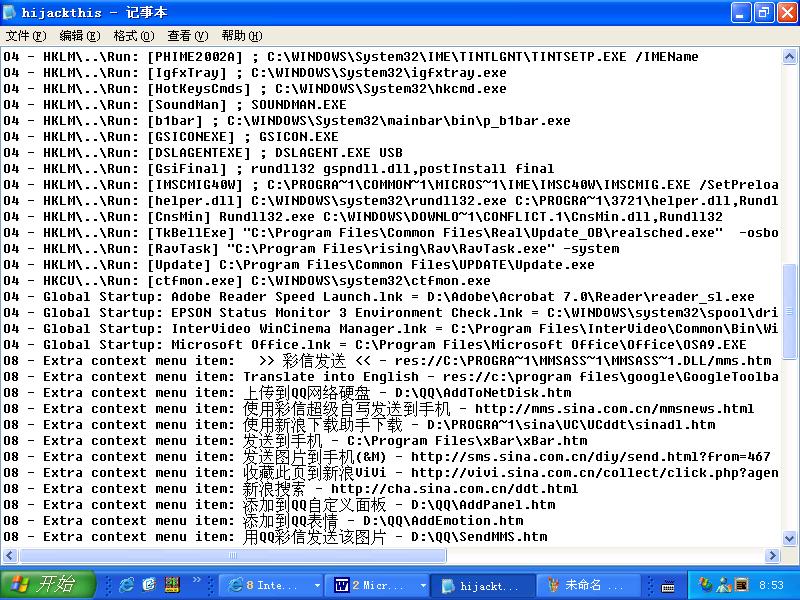
Task: Click the vertical scrollbar down arrow
Action: (x=789, y=538)
